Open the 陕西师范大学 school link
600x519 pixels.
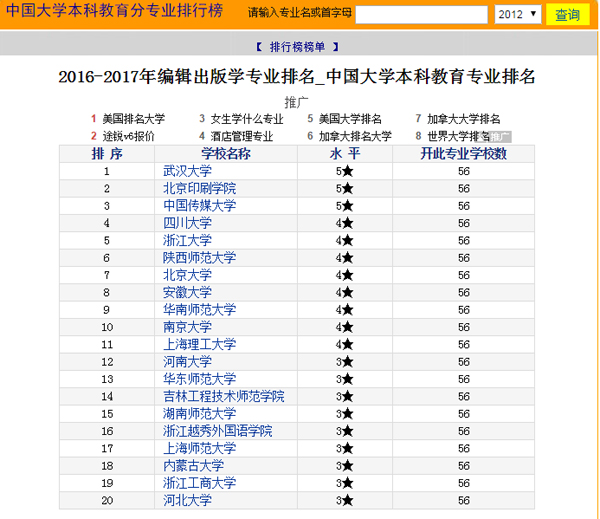coord(199,257)
